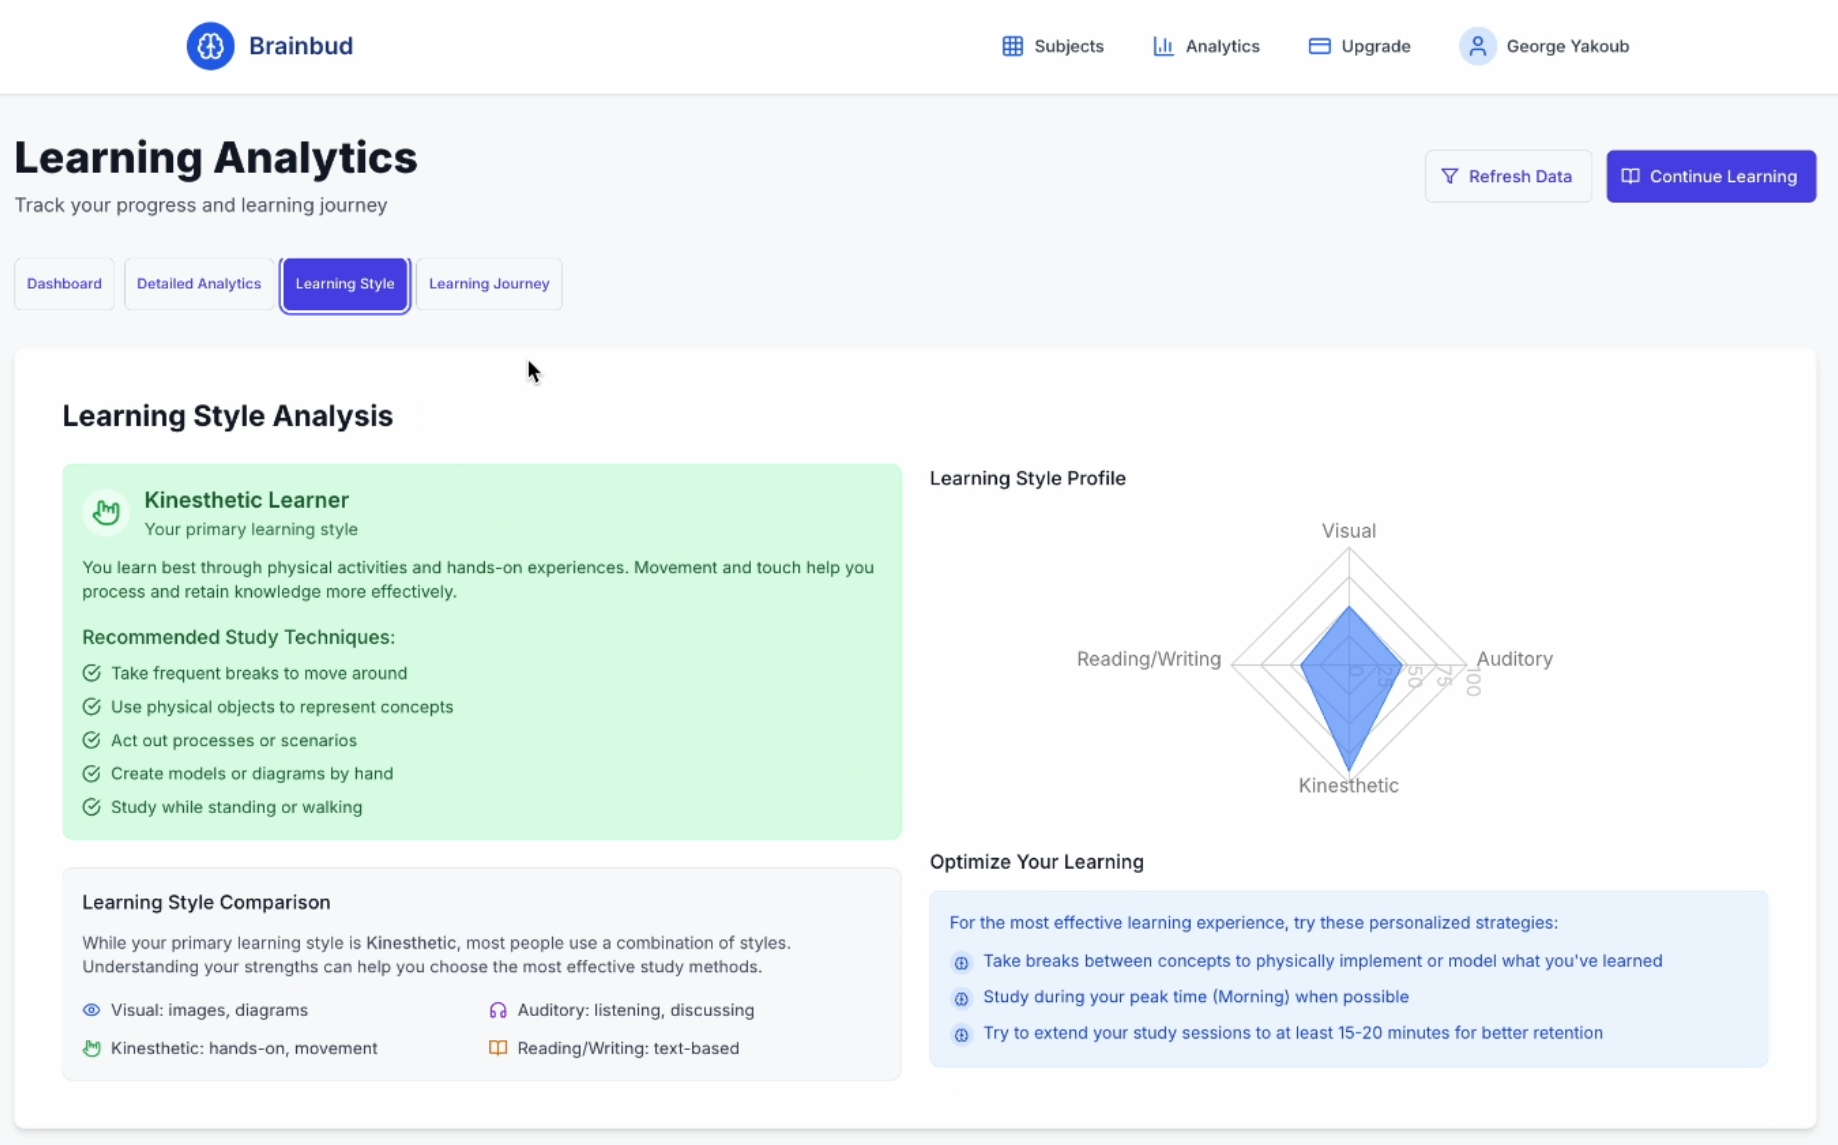
Task: Click check icon beside 'Study while standing'
Action: coord(91,807)
